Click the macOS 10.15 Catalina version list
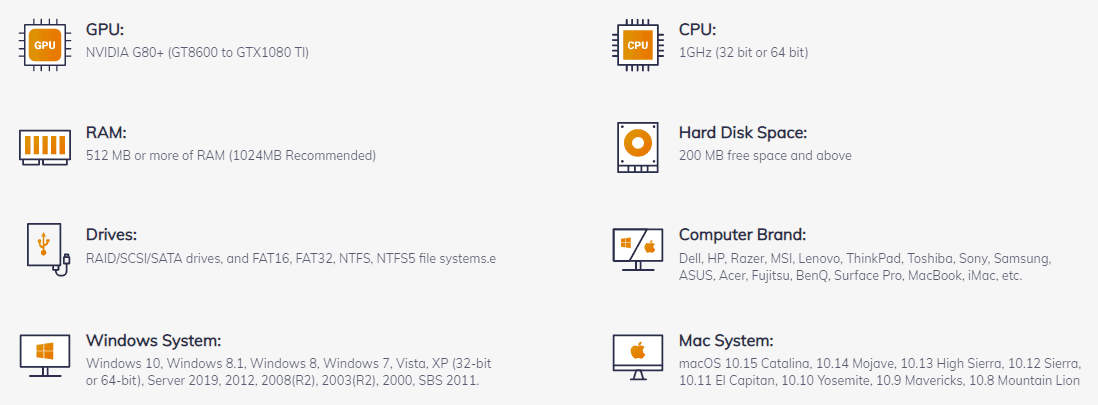1098x405 pixels. [x=879, y=372]
